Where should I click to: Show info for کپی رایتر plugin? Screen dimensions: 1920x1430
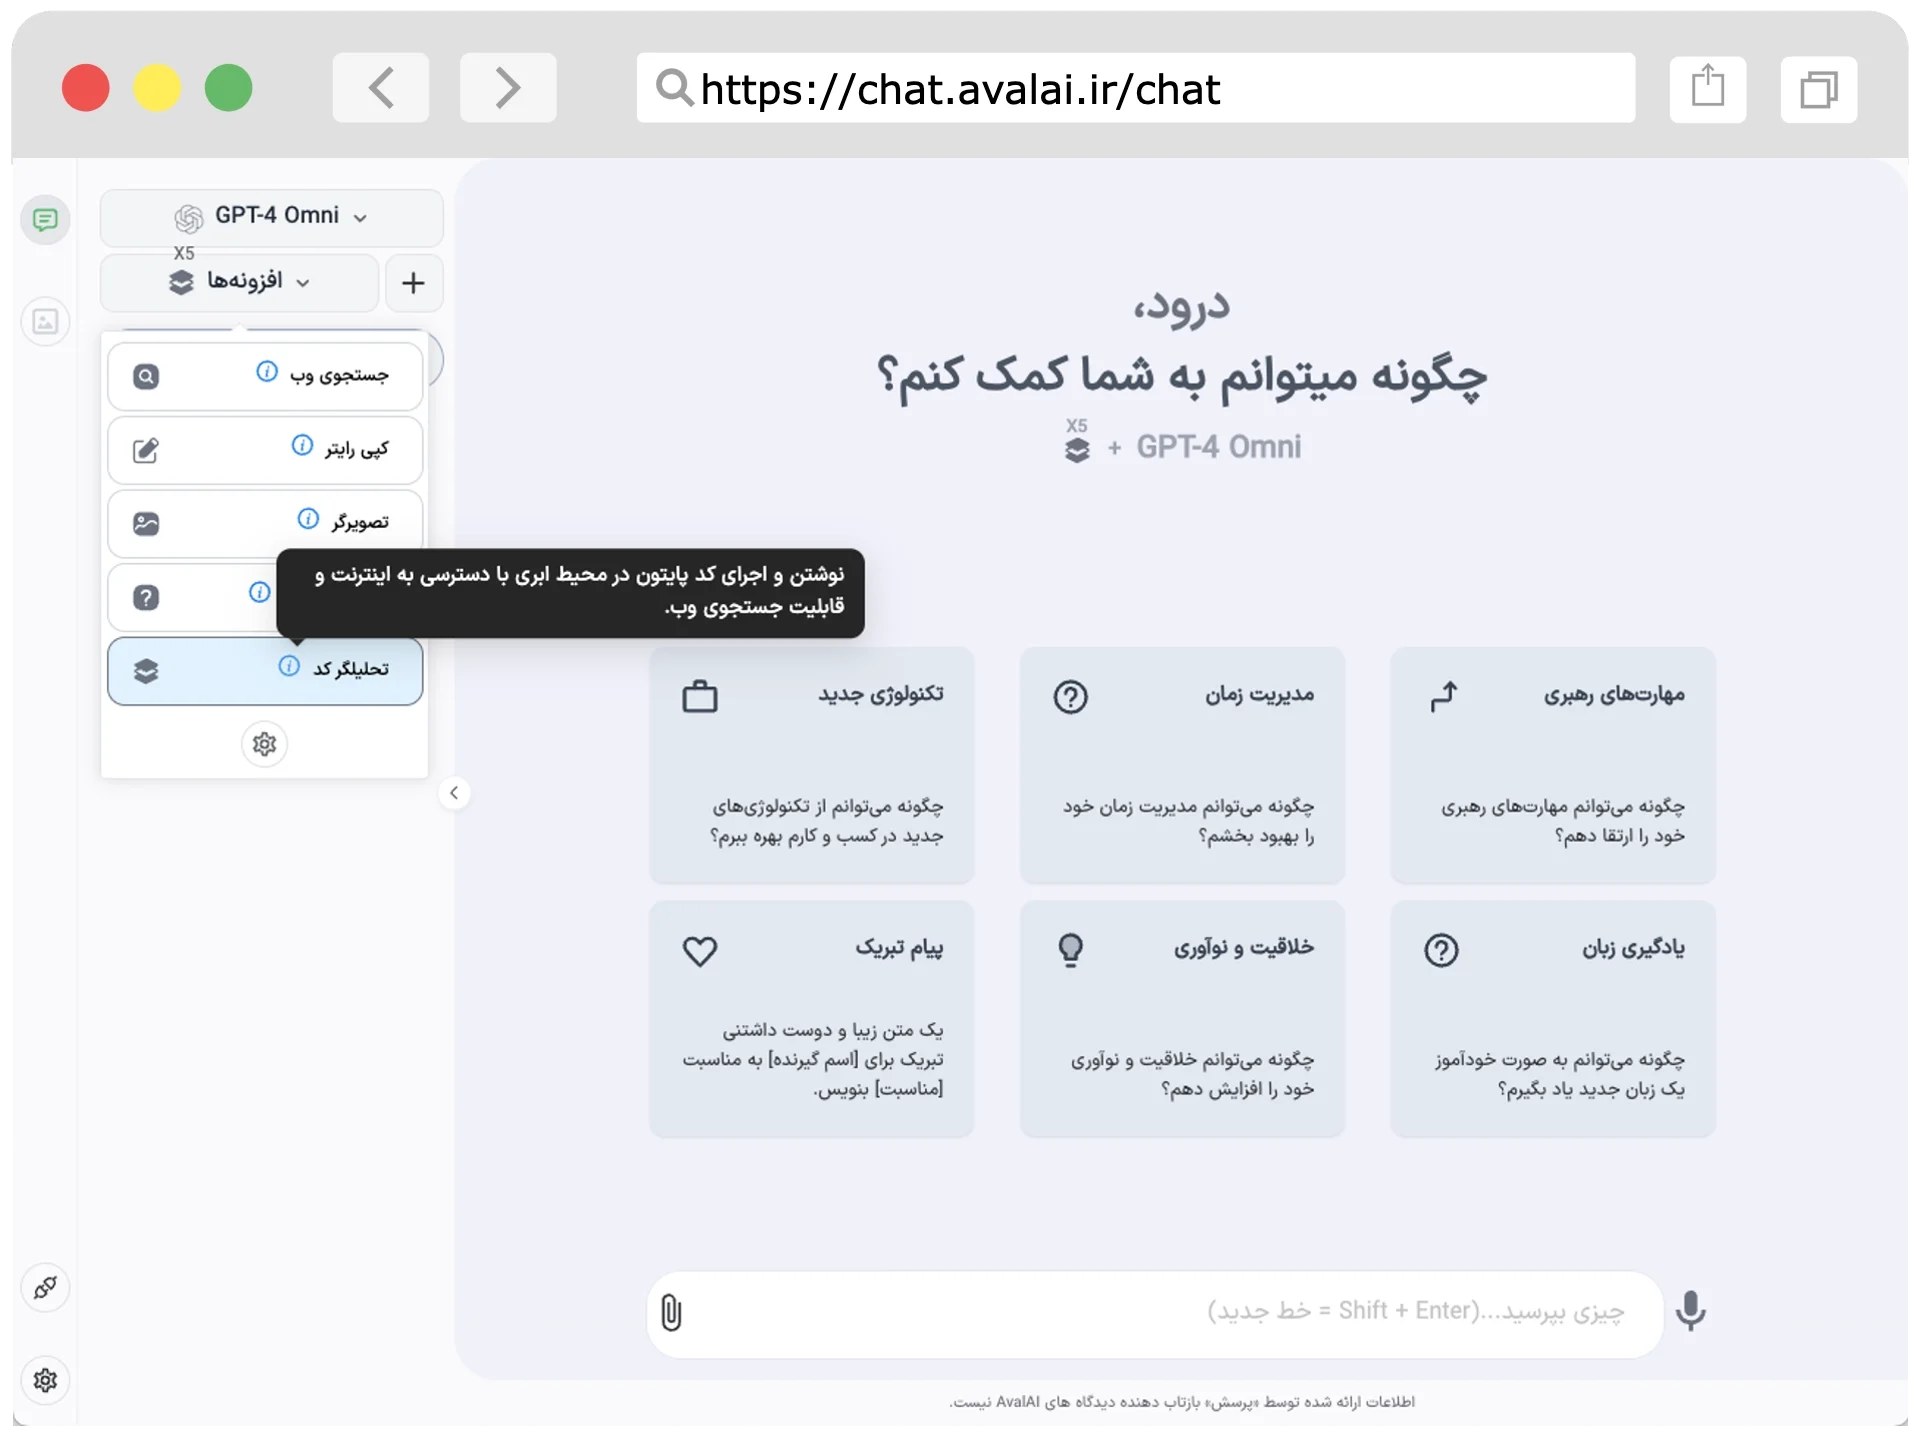coord(302,445)
